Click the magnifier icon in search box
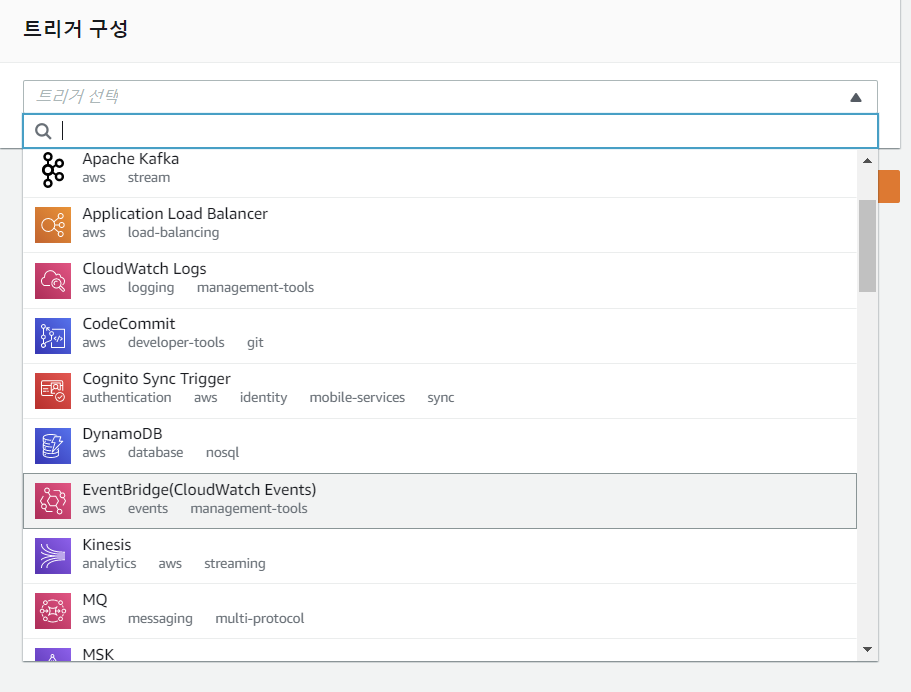 coord(43,131)
